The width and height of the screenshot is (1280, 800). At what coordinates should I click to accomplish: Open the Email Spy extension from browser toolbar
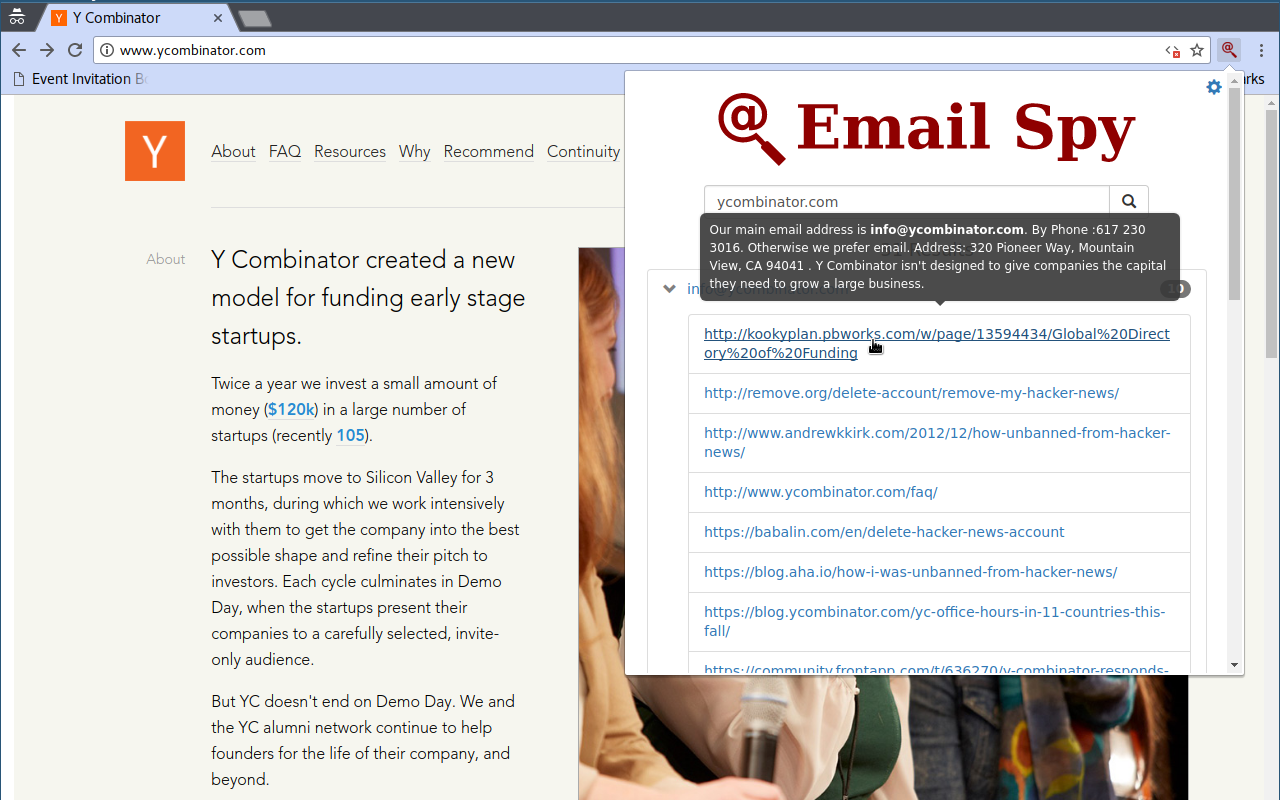click(1229, 49)
